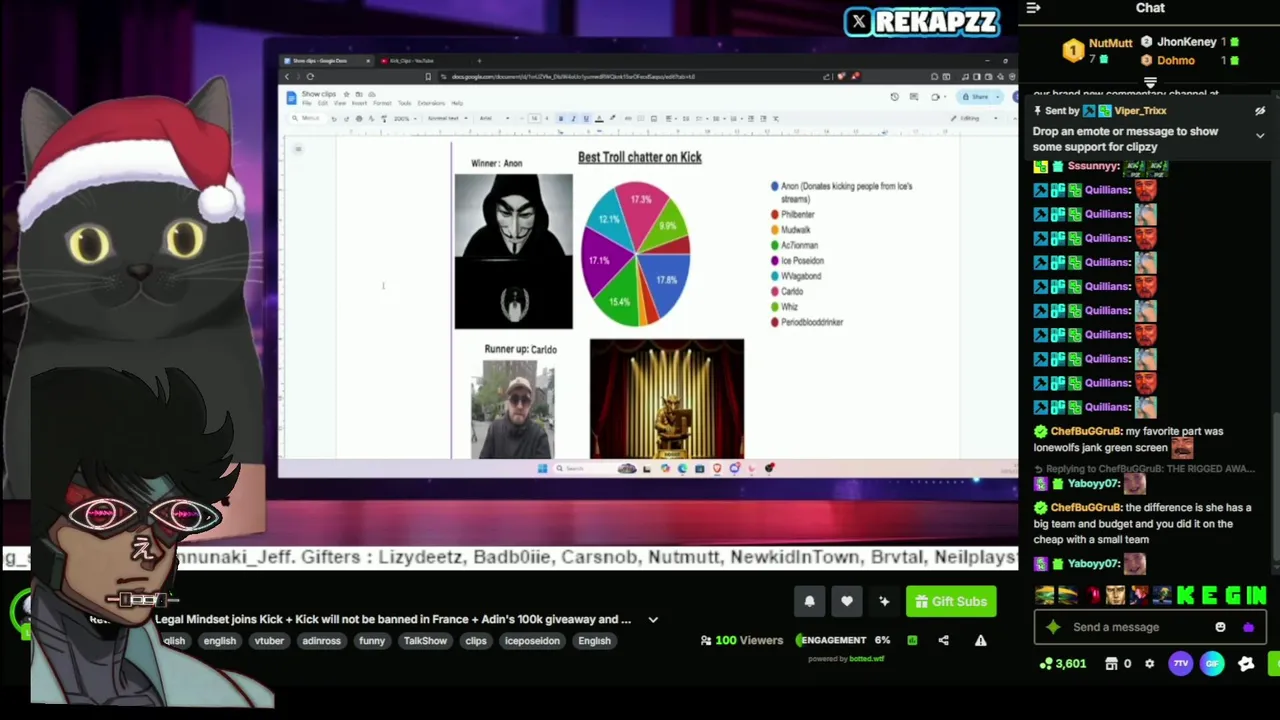Open the Arial font dropdown
The width and height of the screenshot is (1280, 720).
[493, 118]
